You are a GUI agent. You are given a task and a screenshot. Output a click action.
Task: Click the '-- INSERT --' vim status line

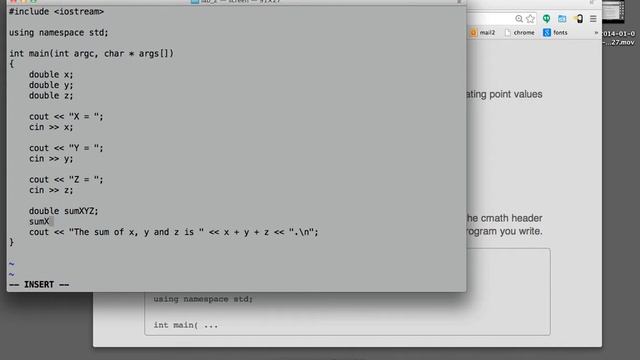click(39, 284)
